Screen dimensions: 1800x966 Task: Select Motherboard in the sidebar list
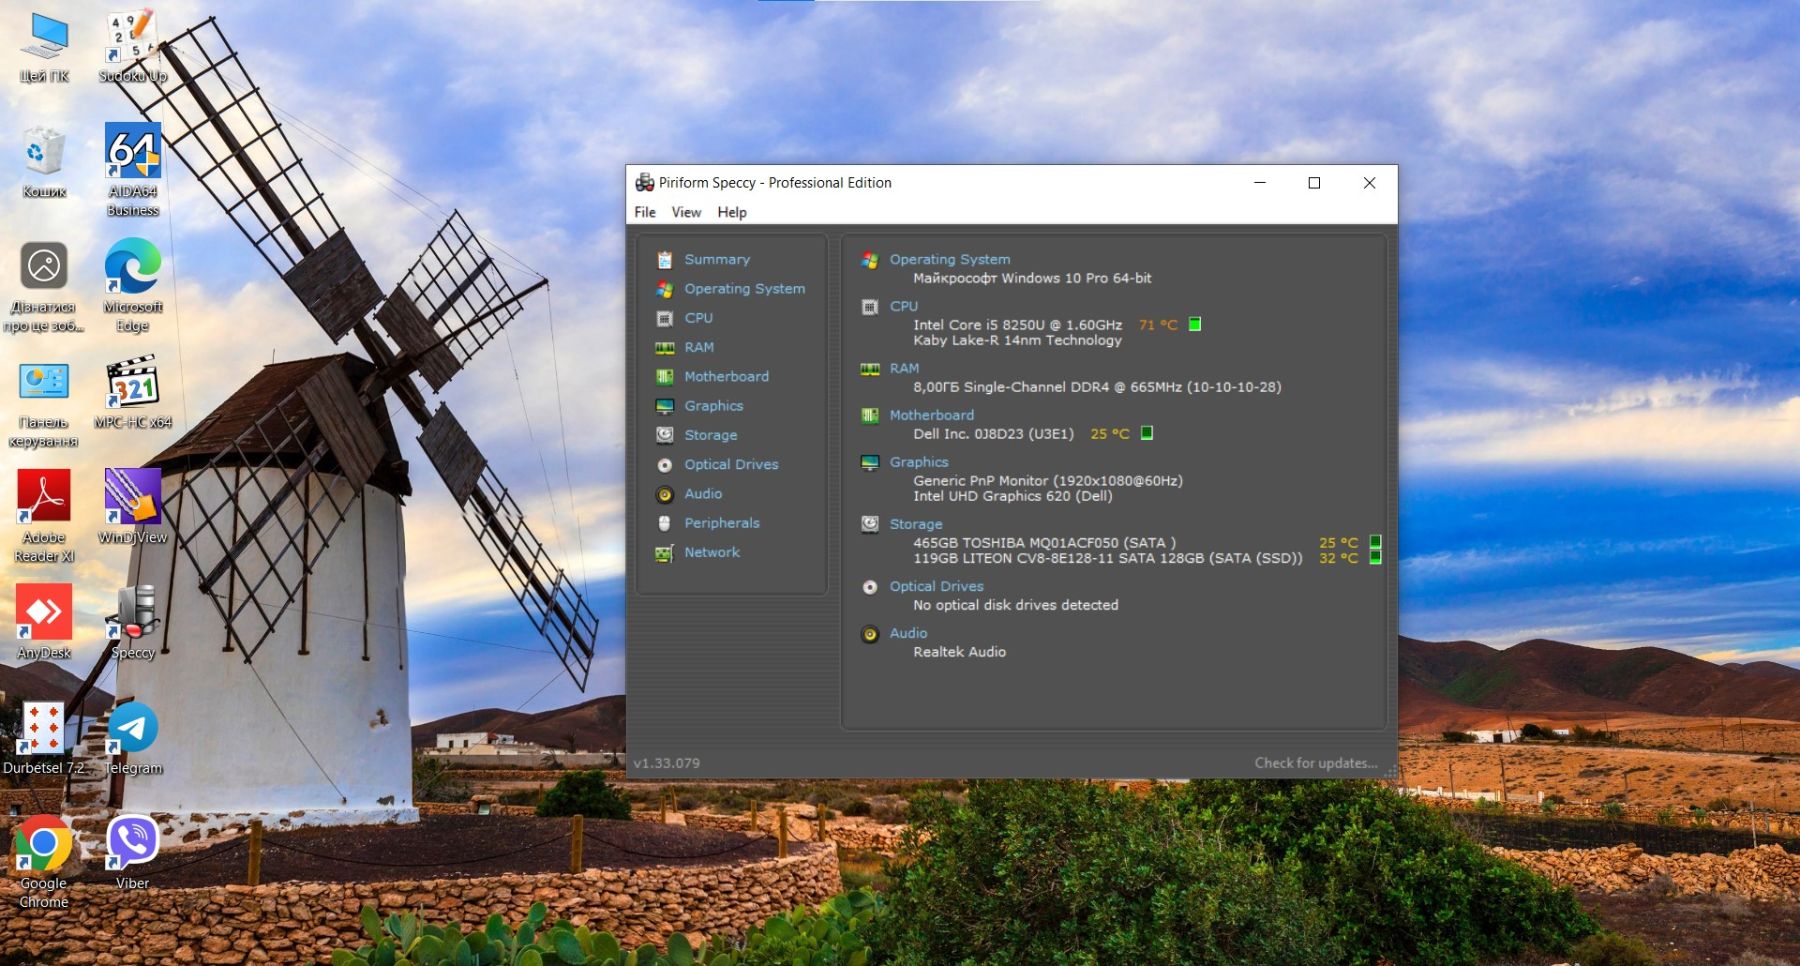click(x=726, y=376)
